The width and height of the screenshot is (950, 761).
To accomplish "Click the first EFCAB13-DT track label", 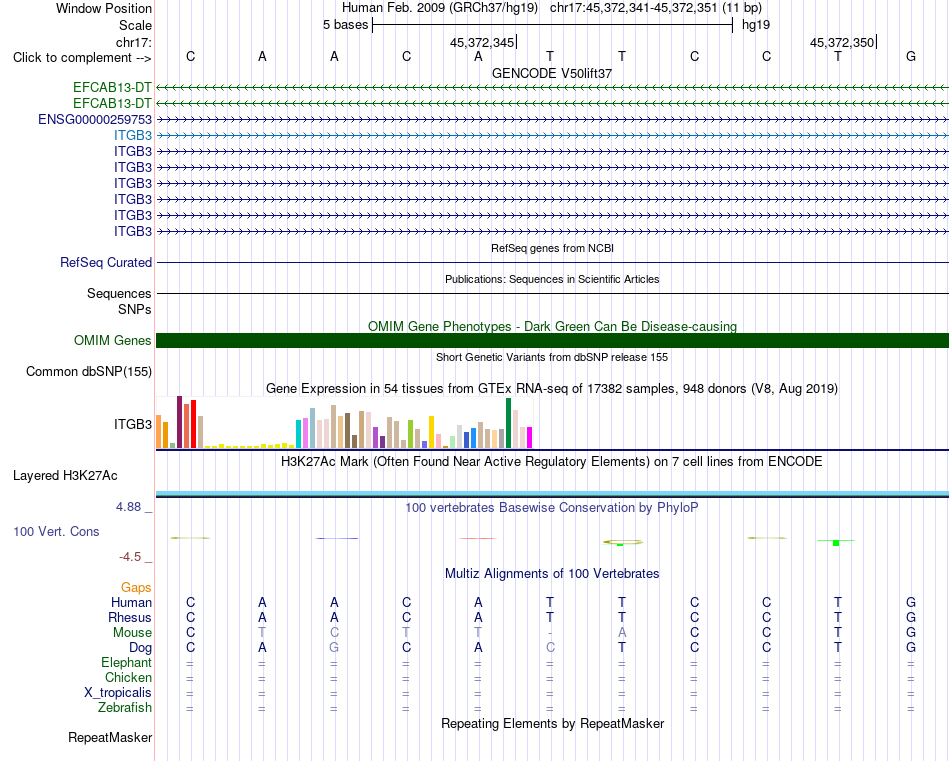I will coord(112,88).
